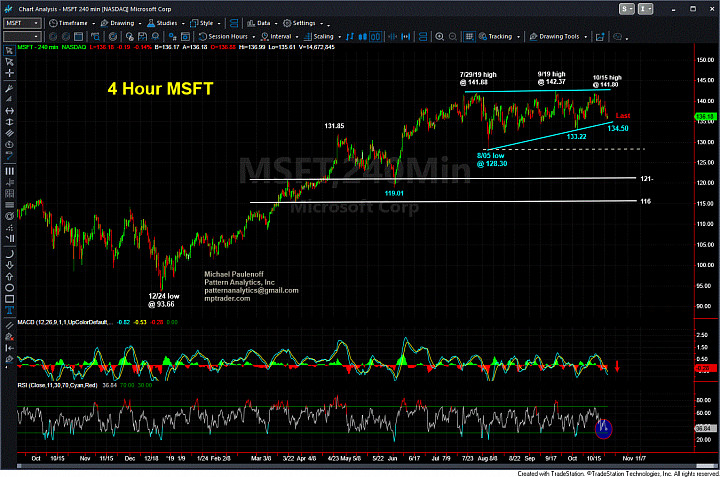
Task: Click the stacked panels icon beside Style
Action: [234, 23]
